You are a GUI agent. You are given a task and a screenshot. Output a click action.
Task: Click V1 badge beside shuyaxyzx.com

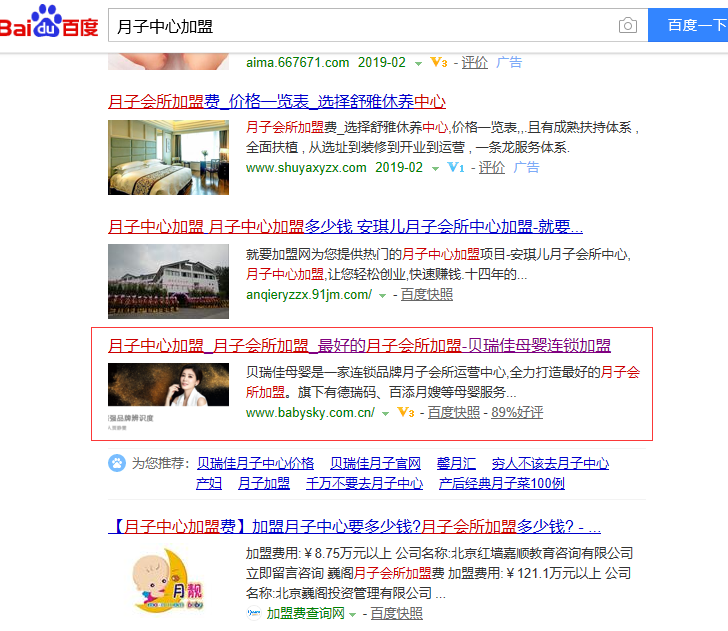[455, 167]
